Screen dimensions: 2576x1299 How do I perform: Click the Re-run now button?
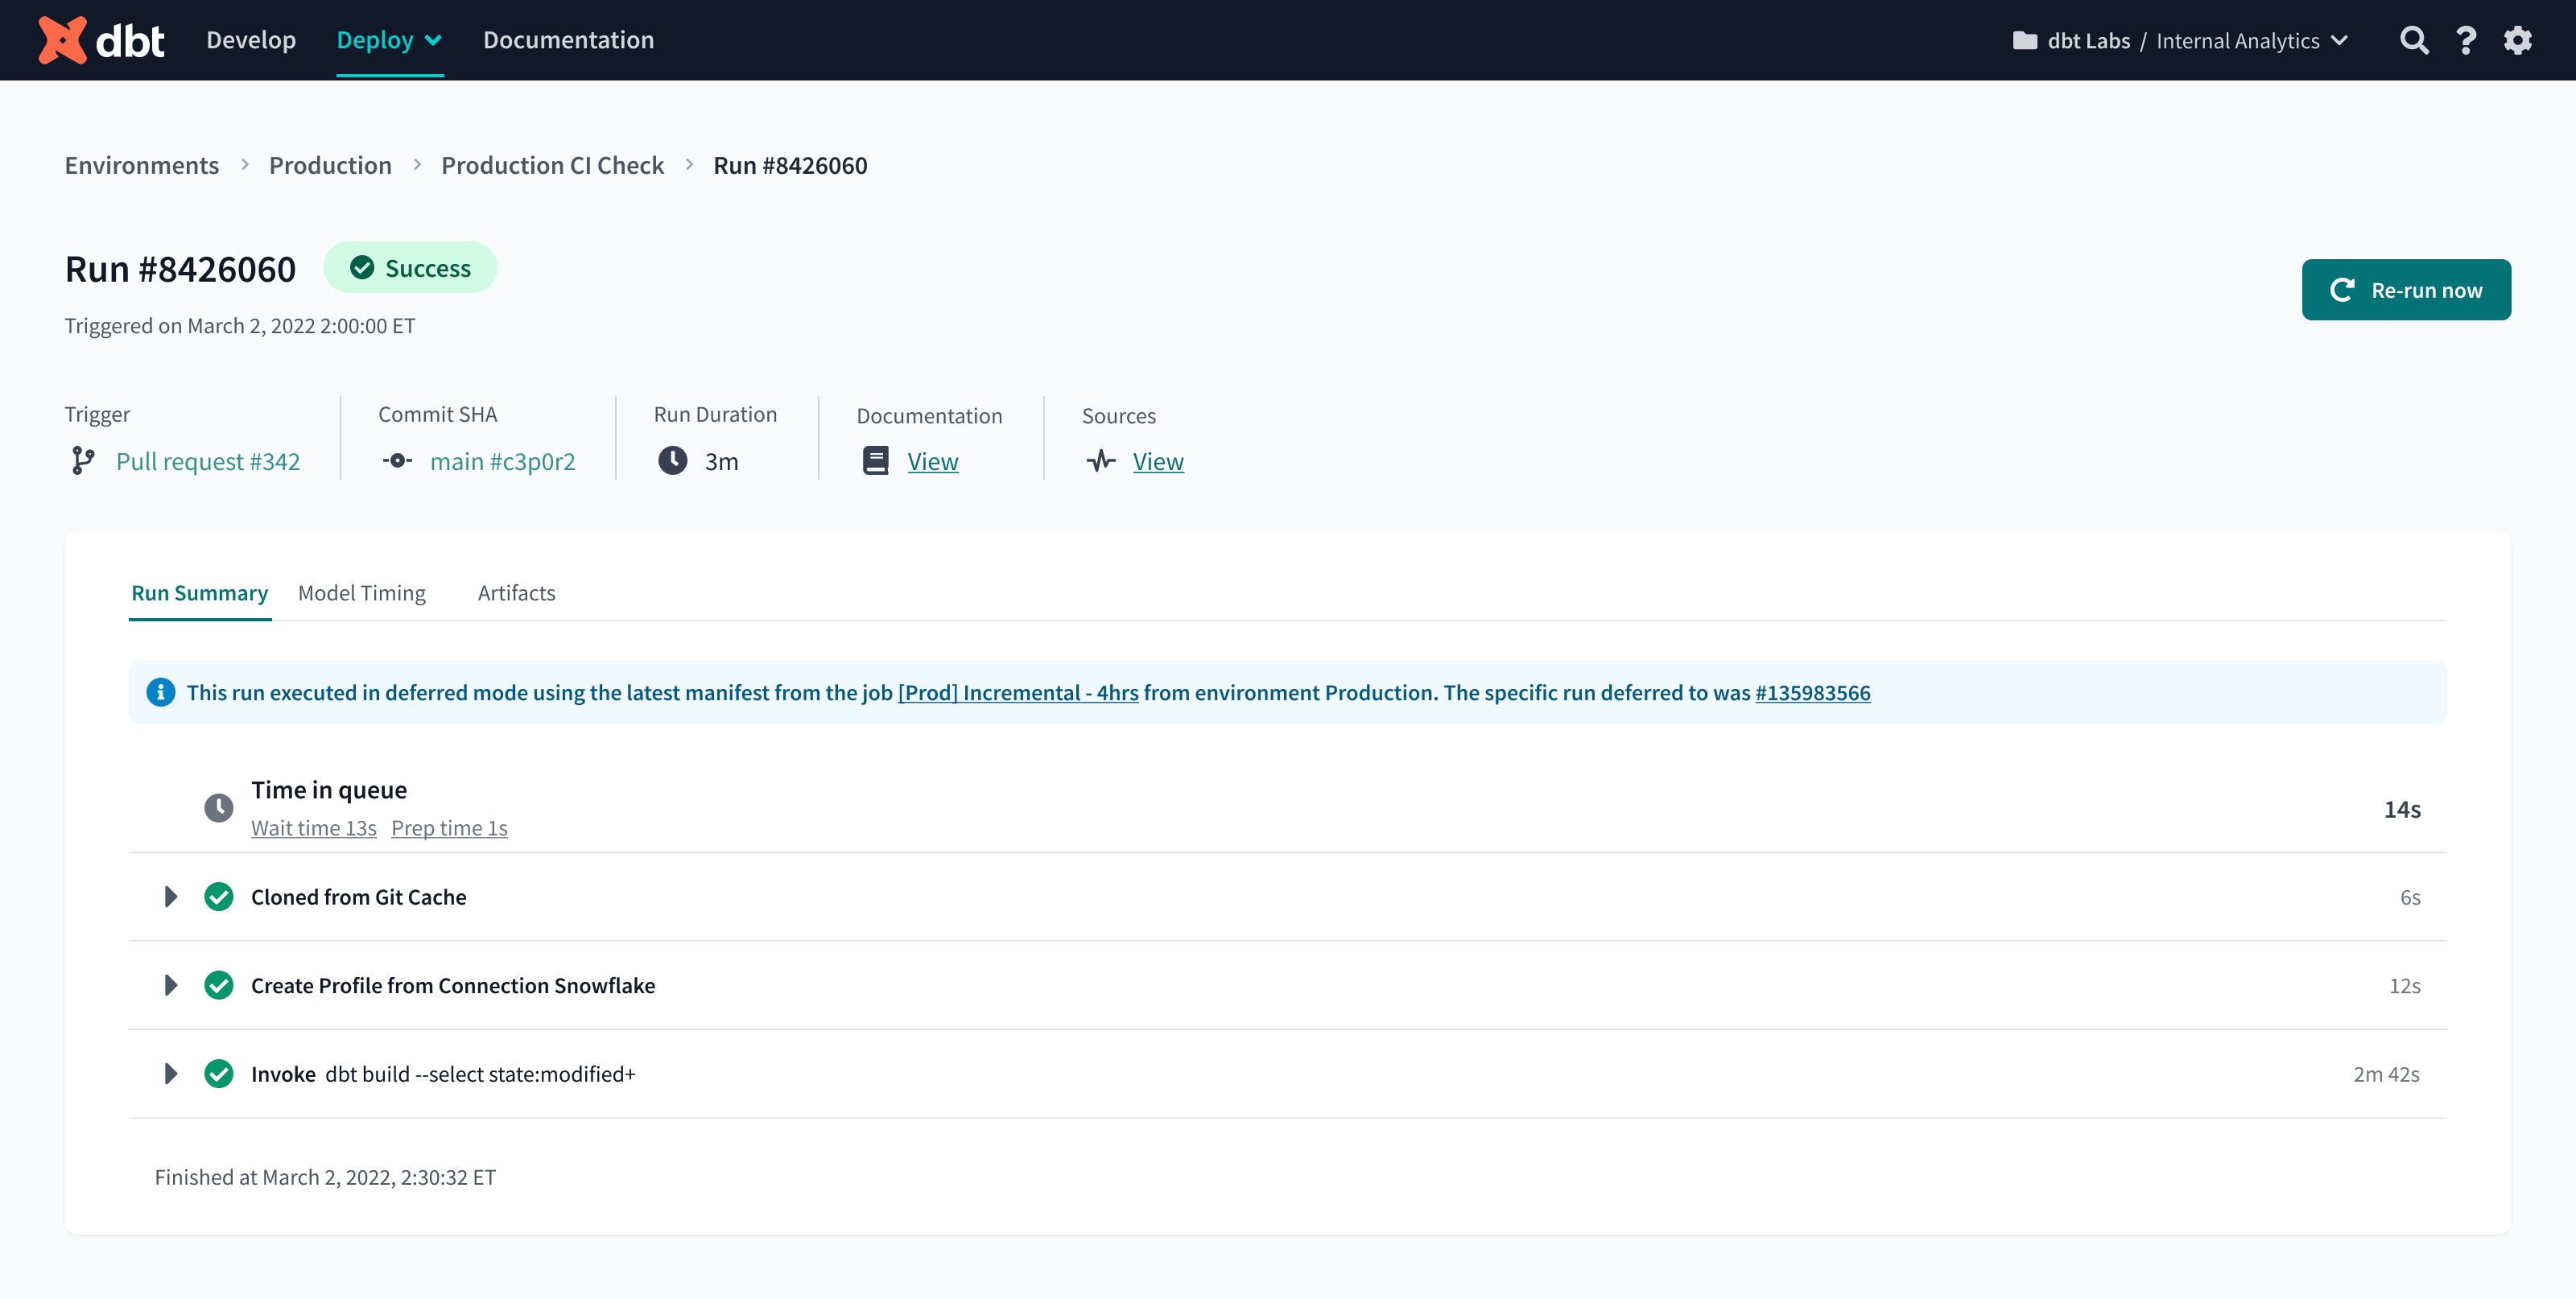click(2405, 288)
